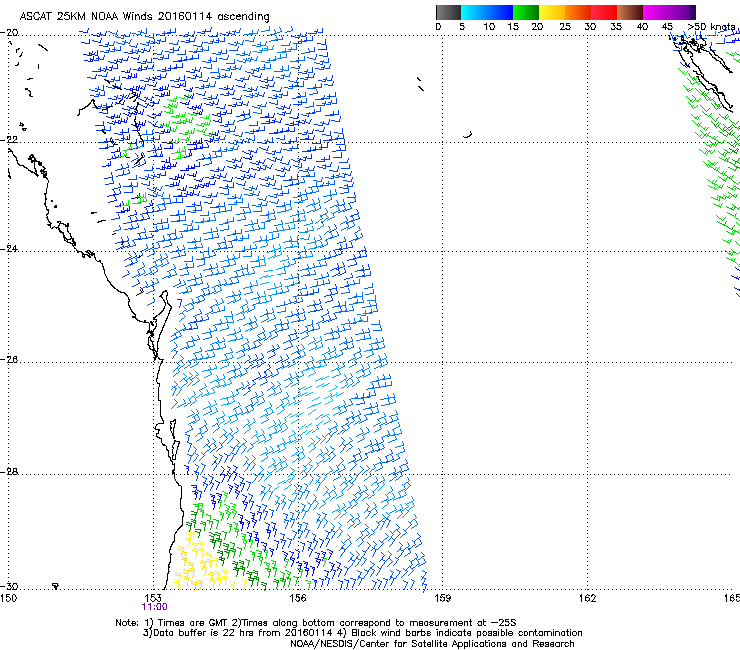Select the gray 0-5 knots color swatch

coord(448,12)
